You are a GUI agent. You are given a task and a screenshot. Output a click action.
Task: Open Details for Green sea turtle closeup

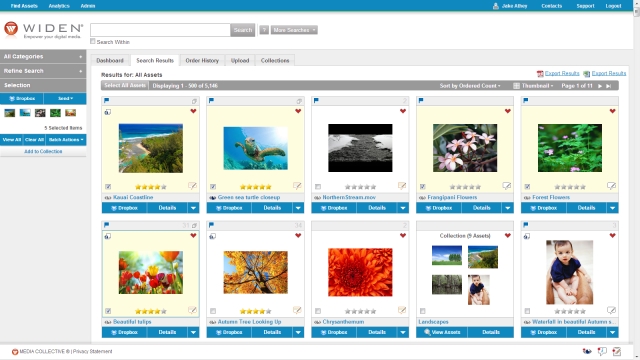272,208
